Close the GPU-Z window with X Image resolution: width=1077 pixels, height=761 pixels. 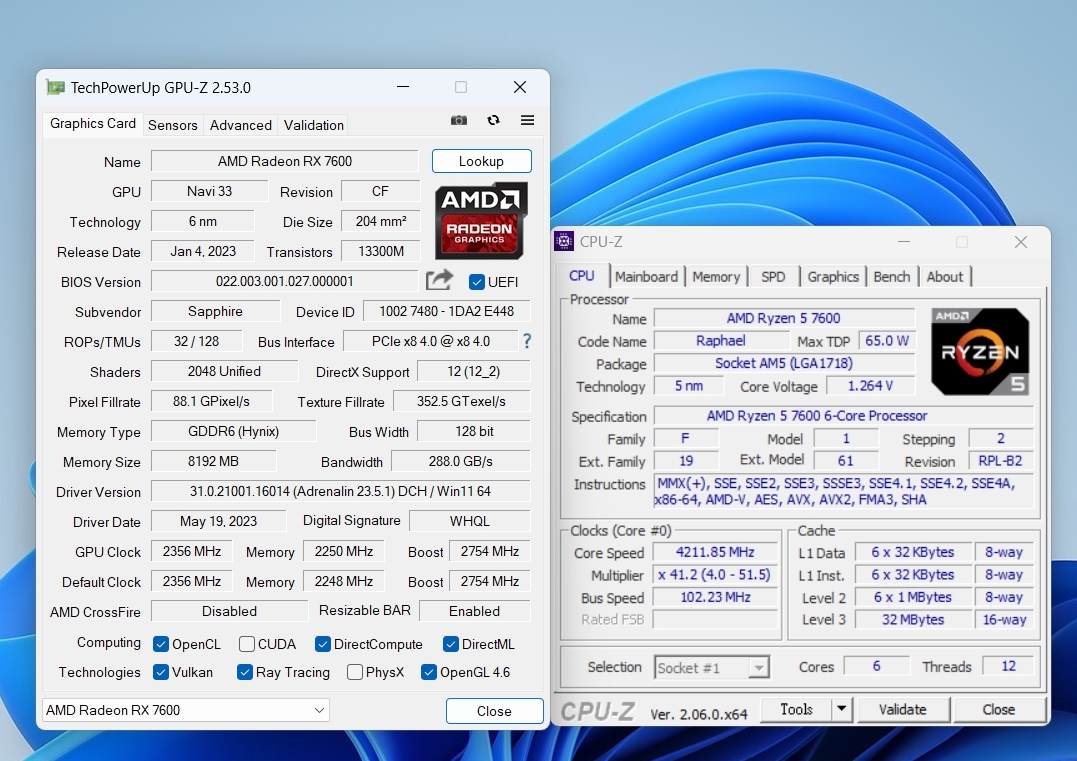click(520, 87)
